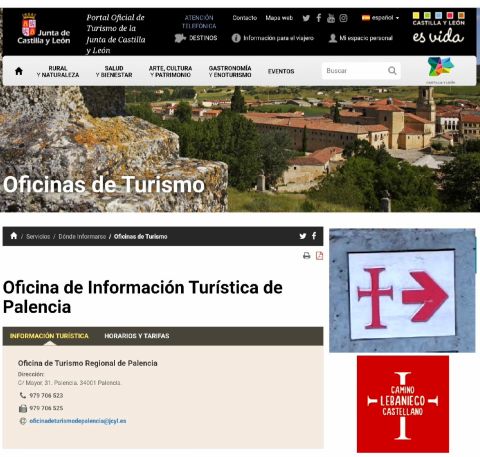Open the YouTube icon in the header

click(x=331, y=18)
